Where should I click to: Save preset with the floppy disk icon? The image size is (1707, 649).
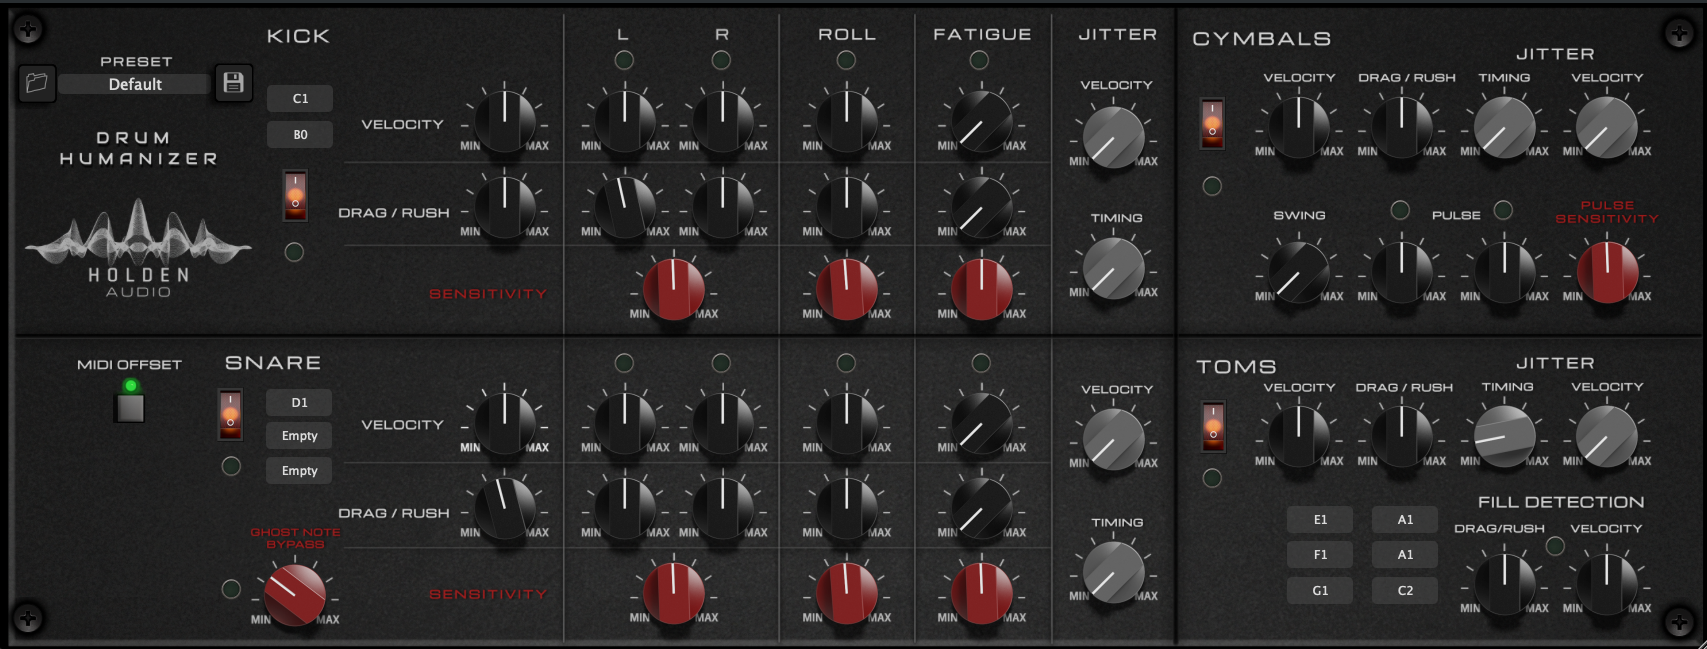coord(233,83)
